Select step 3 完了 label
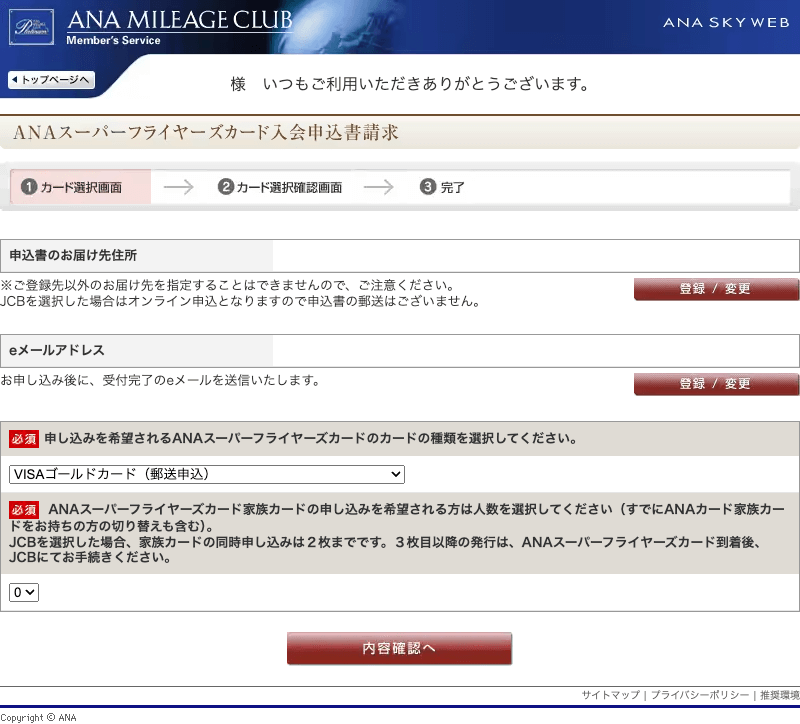Screen dimensions: 800x724 click(442, 187)
